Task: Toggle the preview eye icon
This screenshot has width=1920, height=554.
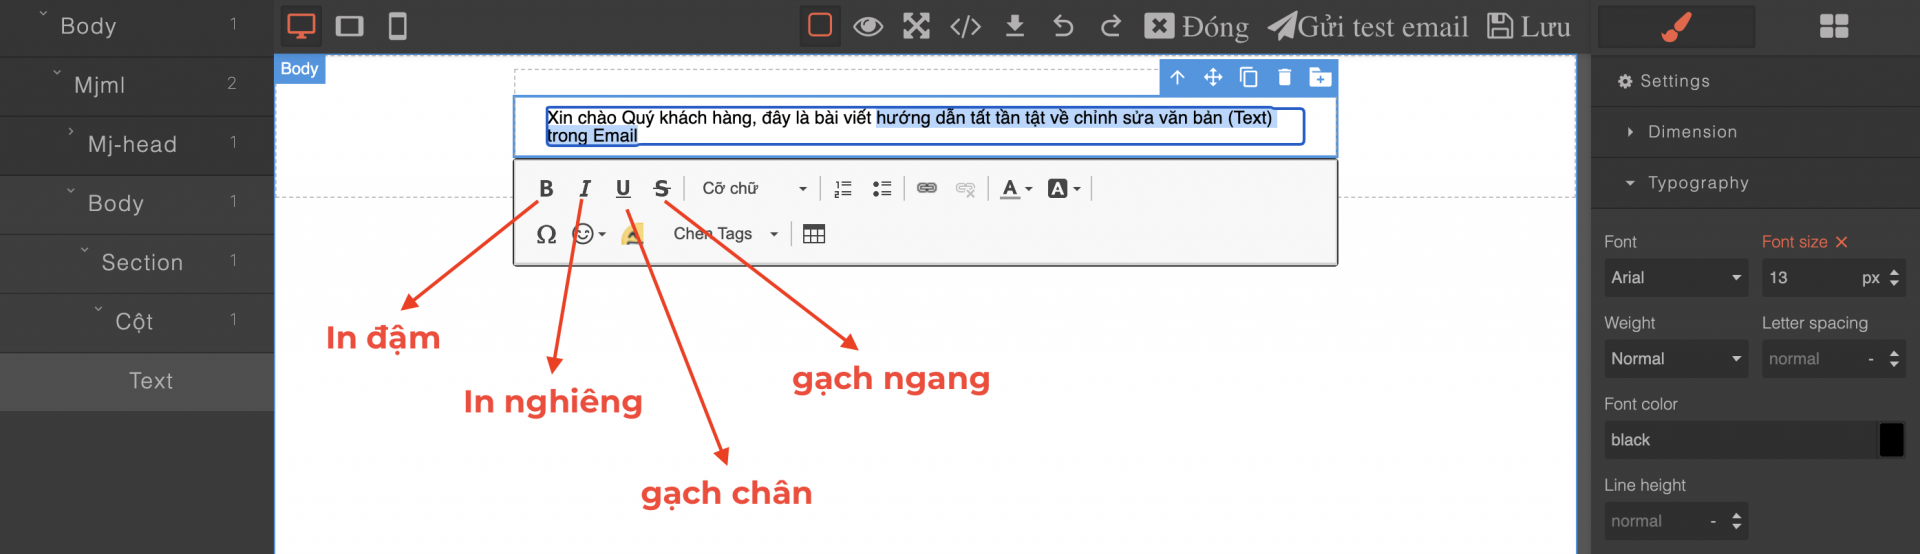Action: point(868,26)
